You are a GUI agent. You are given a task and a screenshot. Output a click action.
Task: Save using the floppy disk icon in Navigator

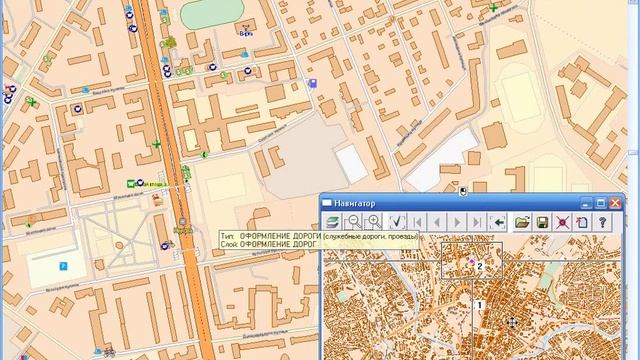pos(542,222)
